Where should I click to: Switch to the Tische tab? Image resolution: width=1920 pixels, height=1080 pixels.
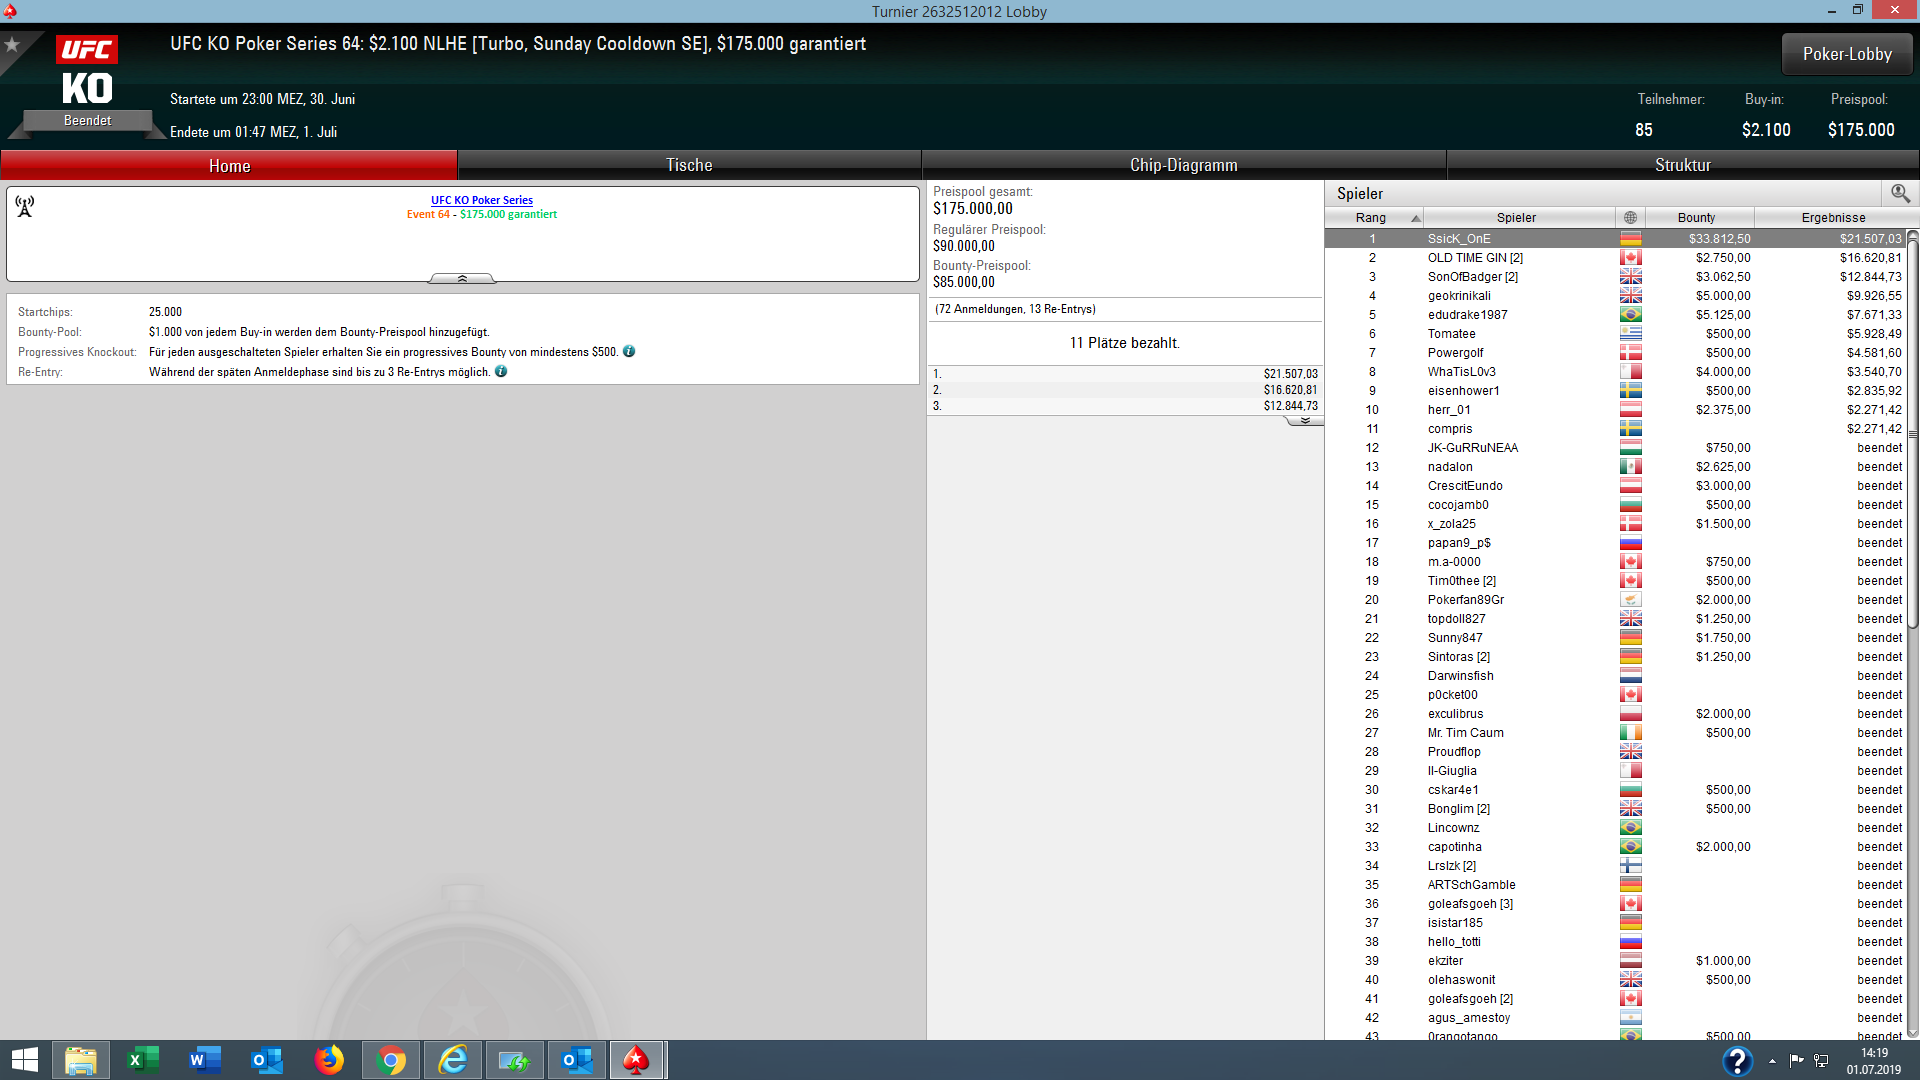point(689,165)
